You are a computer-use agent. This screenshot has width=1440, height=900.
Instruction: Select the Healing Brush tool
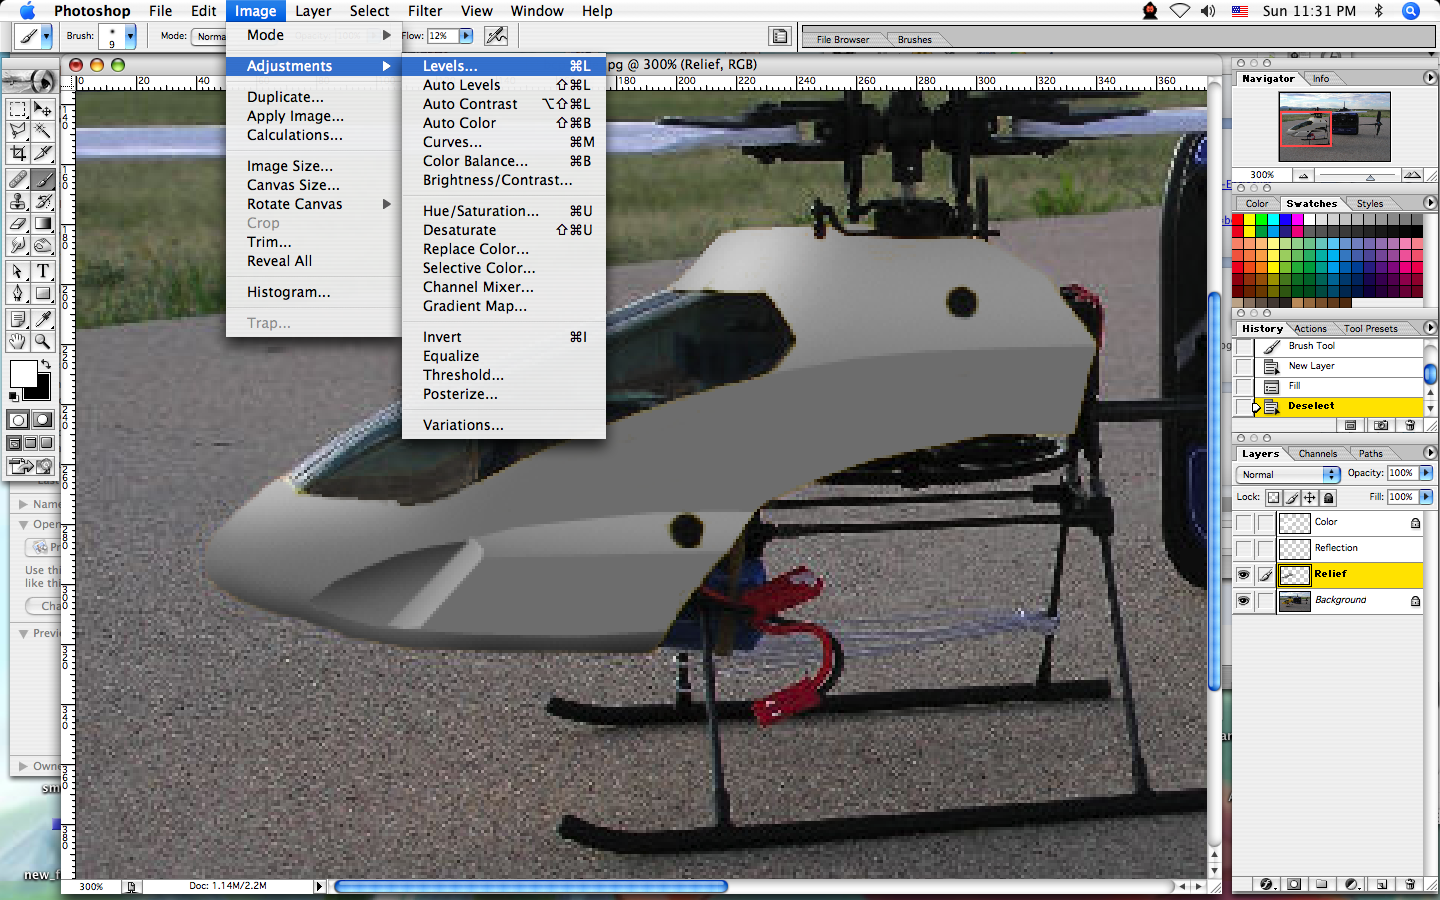[18, 180]
